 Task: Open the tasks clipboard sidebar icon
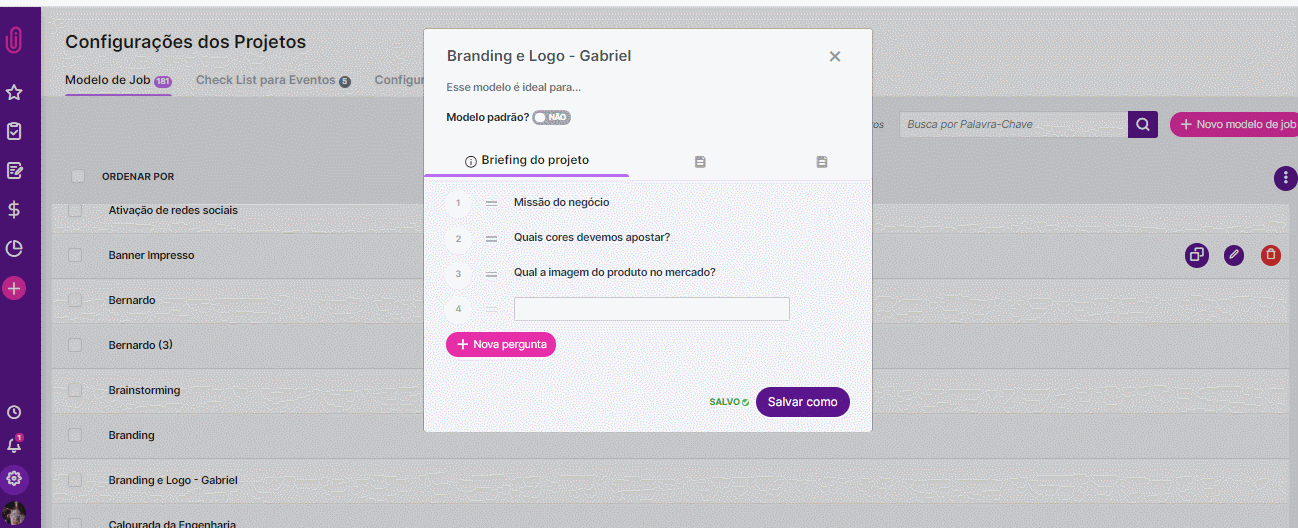tap(14, 131)
